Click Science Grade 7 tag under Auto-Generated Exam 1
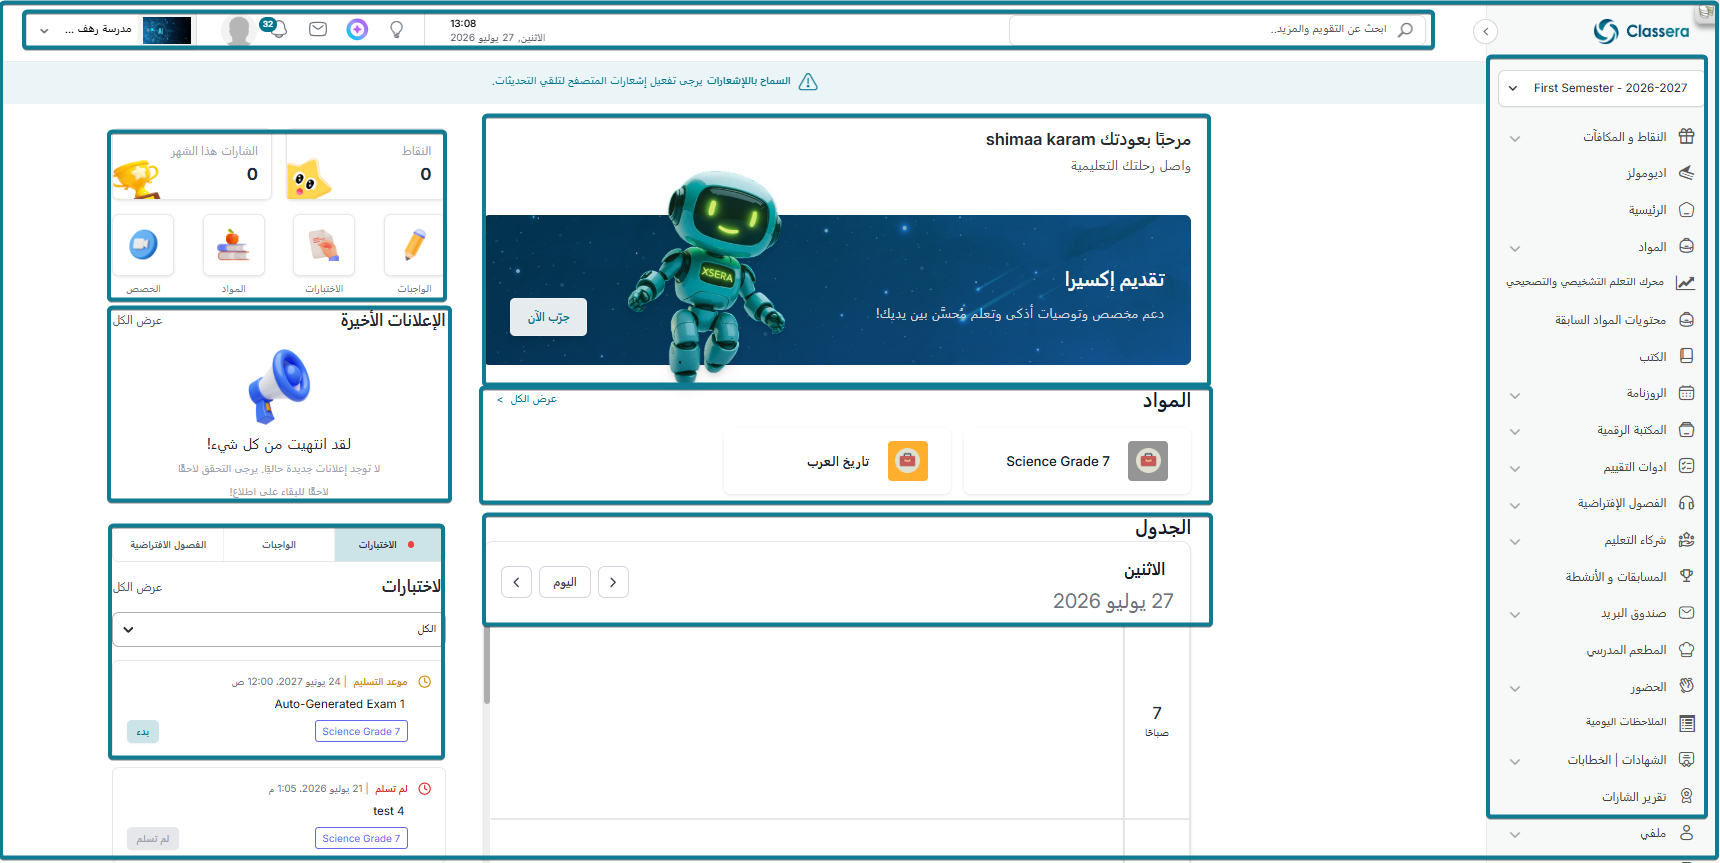Image resolution: width=1720 pixels, height=863 pixels. [x=361, y=732]
